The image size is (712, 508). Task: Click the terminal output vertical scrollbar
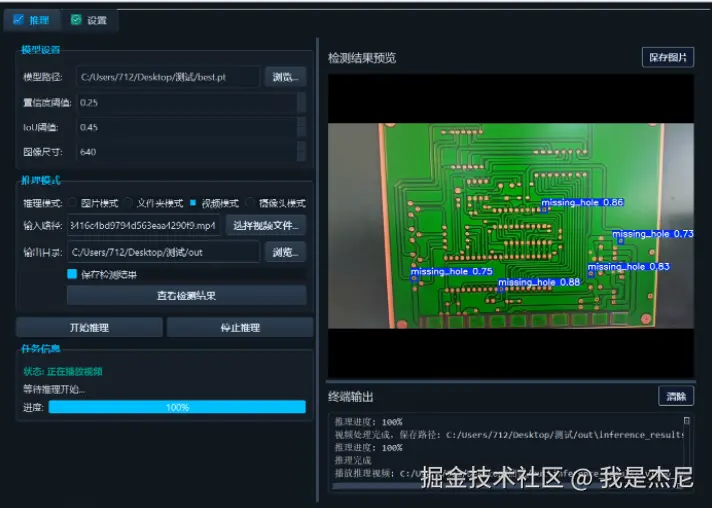click(687, 447)
